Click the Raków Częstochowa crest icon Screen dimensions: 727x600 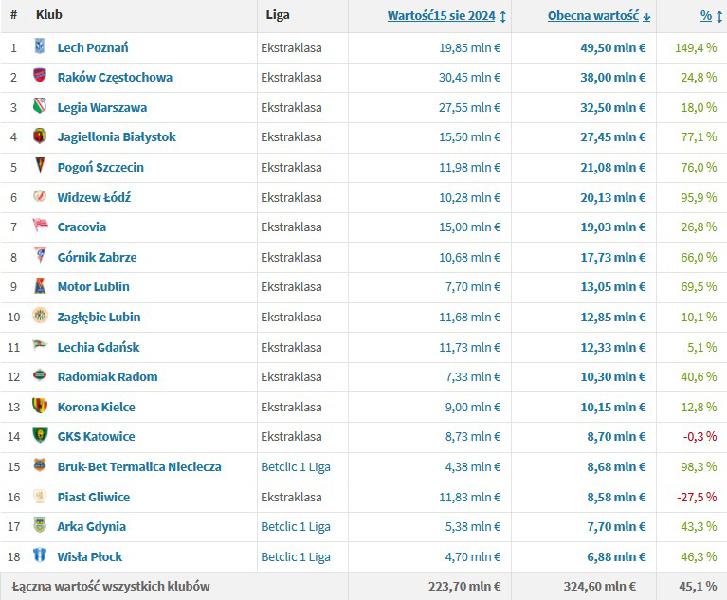point(40,77)
